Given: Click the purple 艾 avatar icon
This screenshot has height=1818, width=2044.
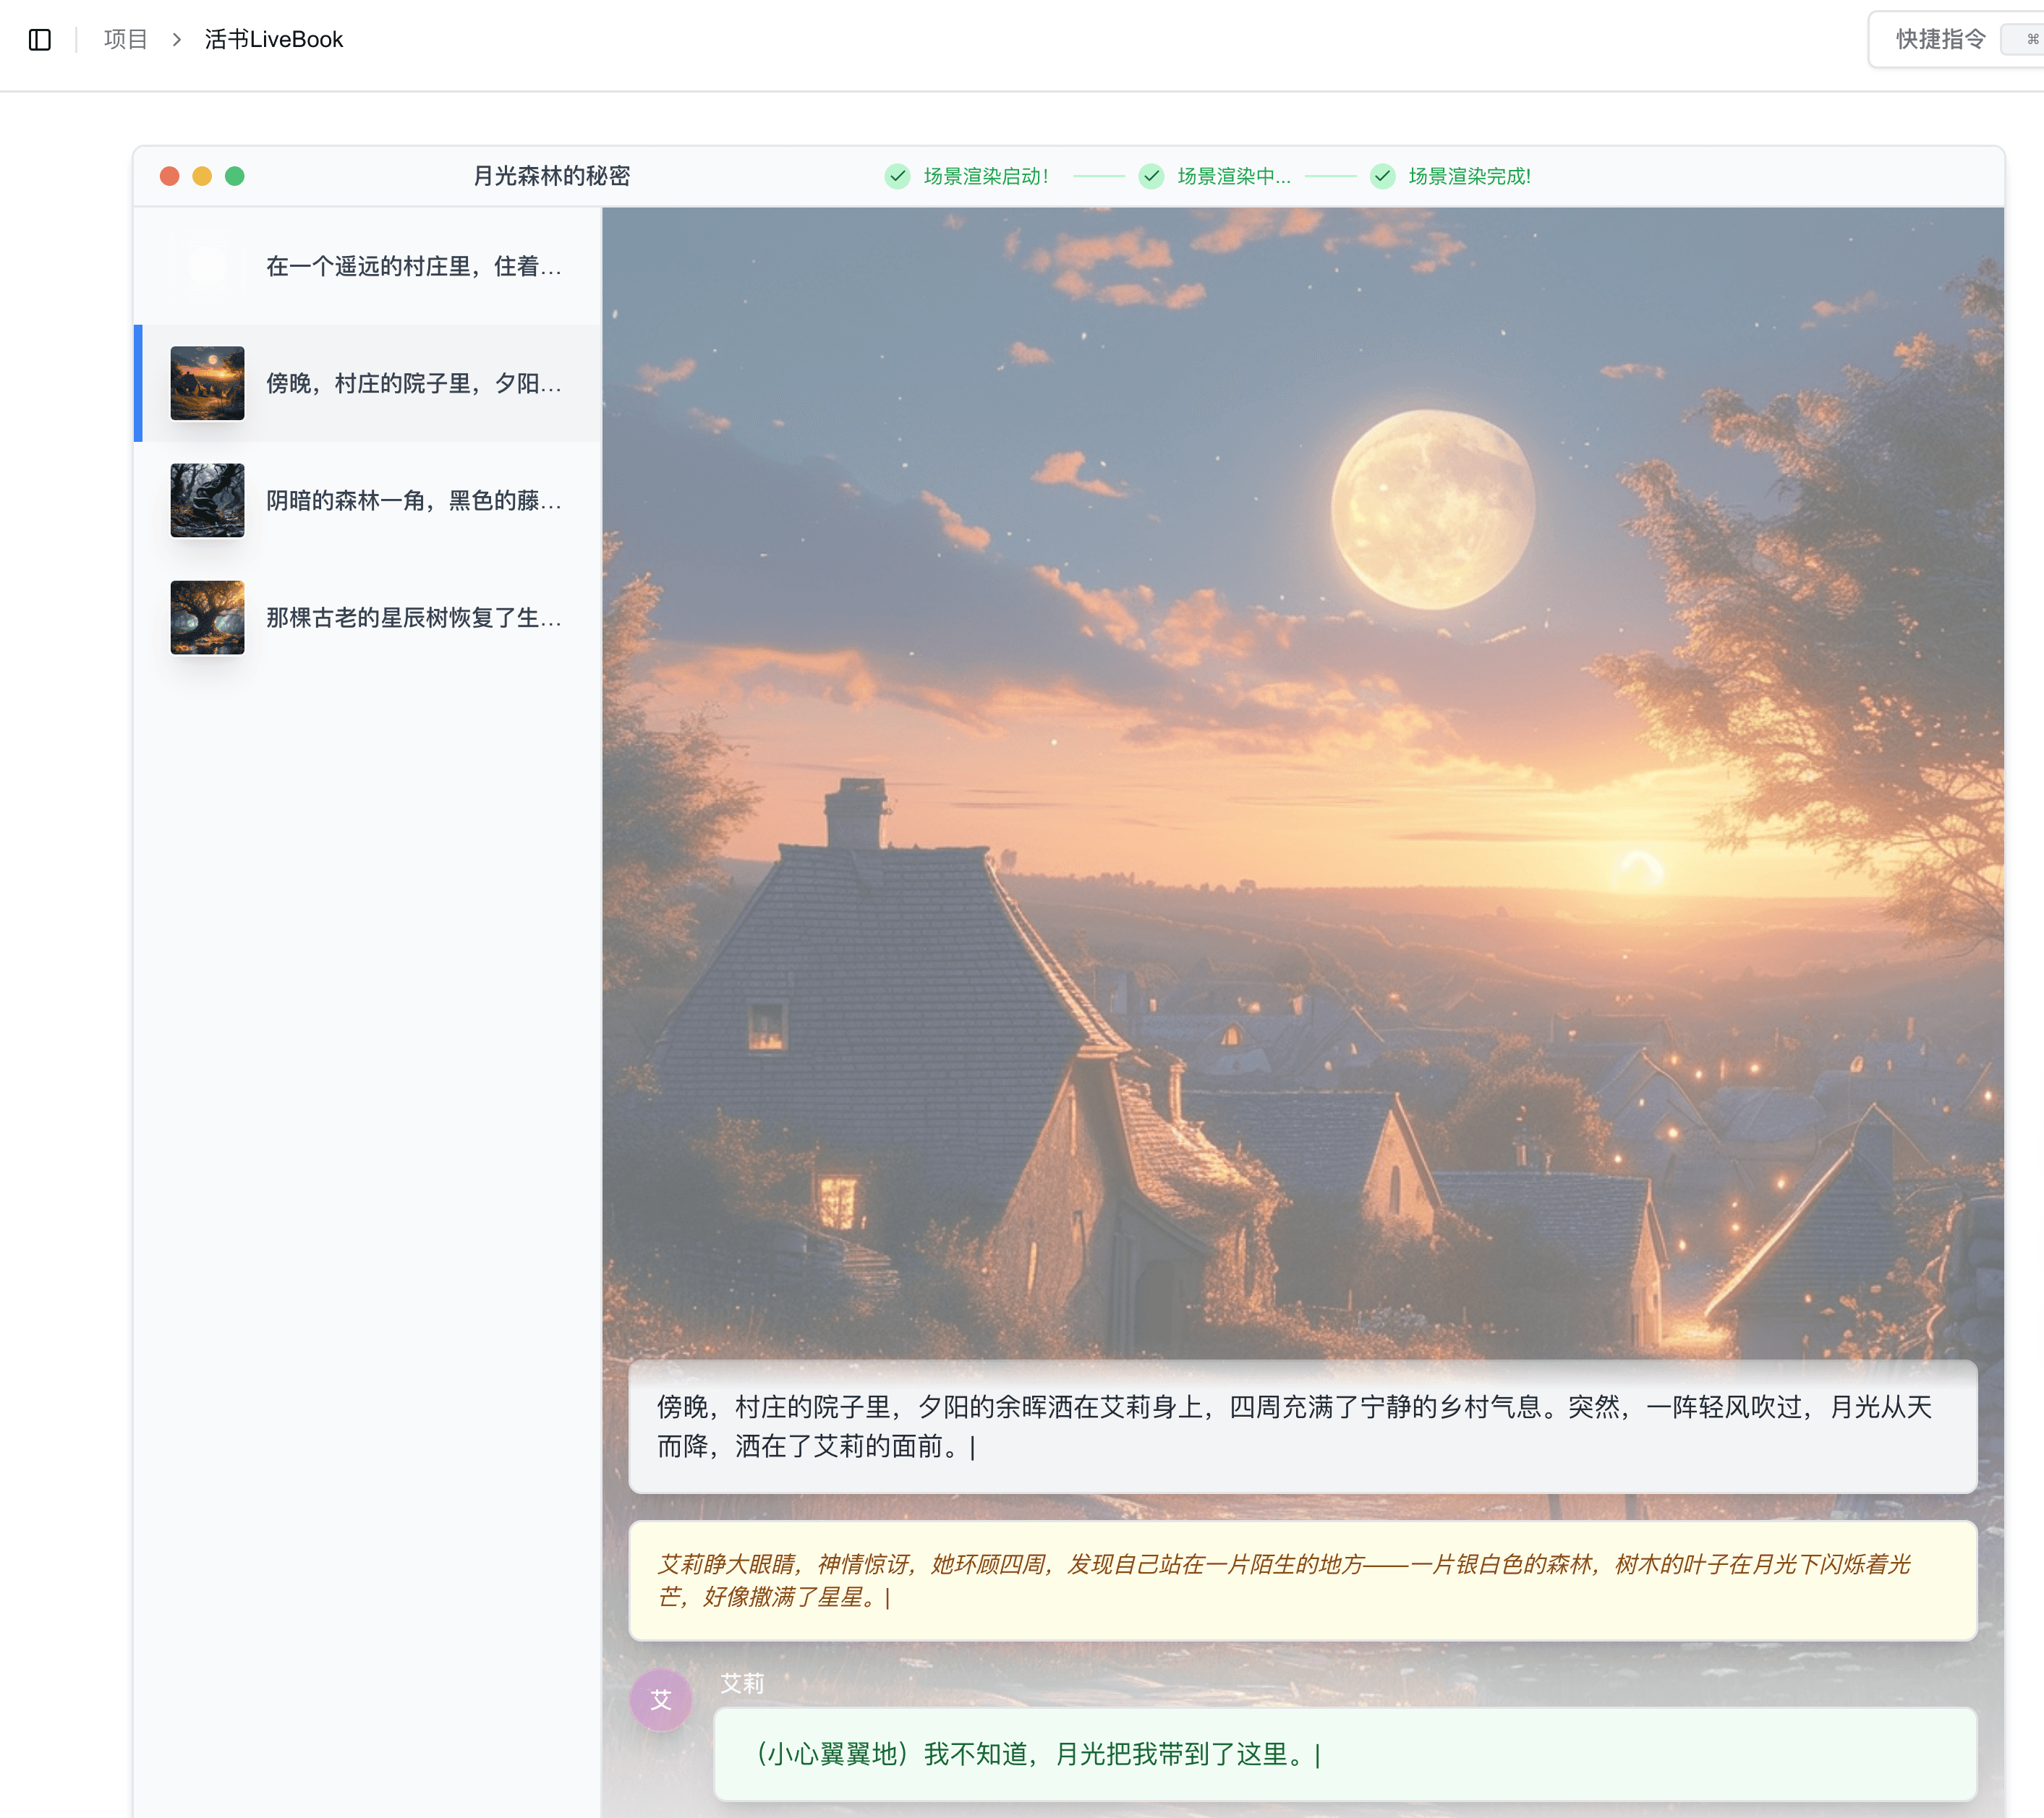Looking at the screenshot, I should (661, 1699).
